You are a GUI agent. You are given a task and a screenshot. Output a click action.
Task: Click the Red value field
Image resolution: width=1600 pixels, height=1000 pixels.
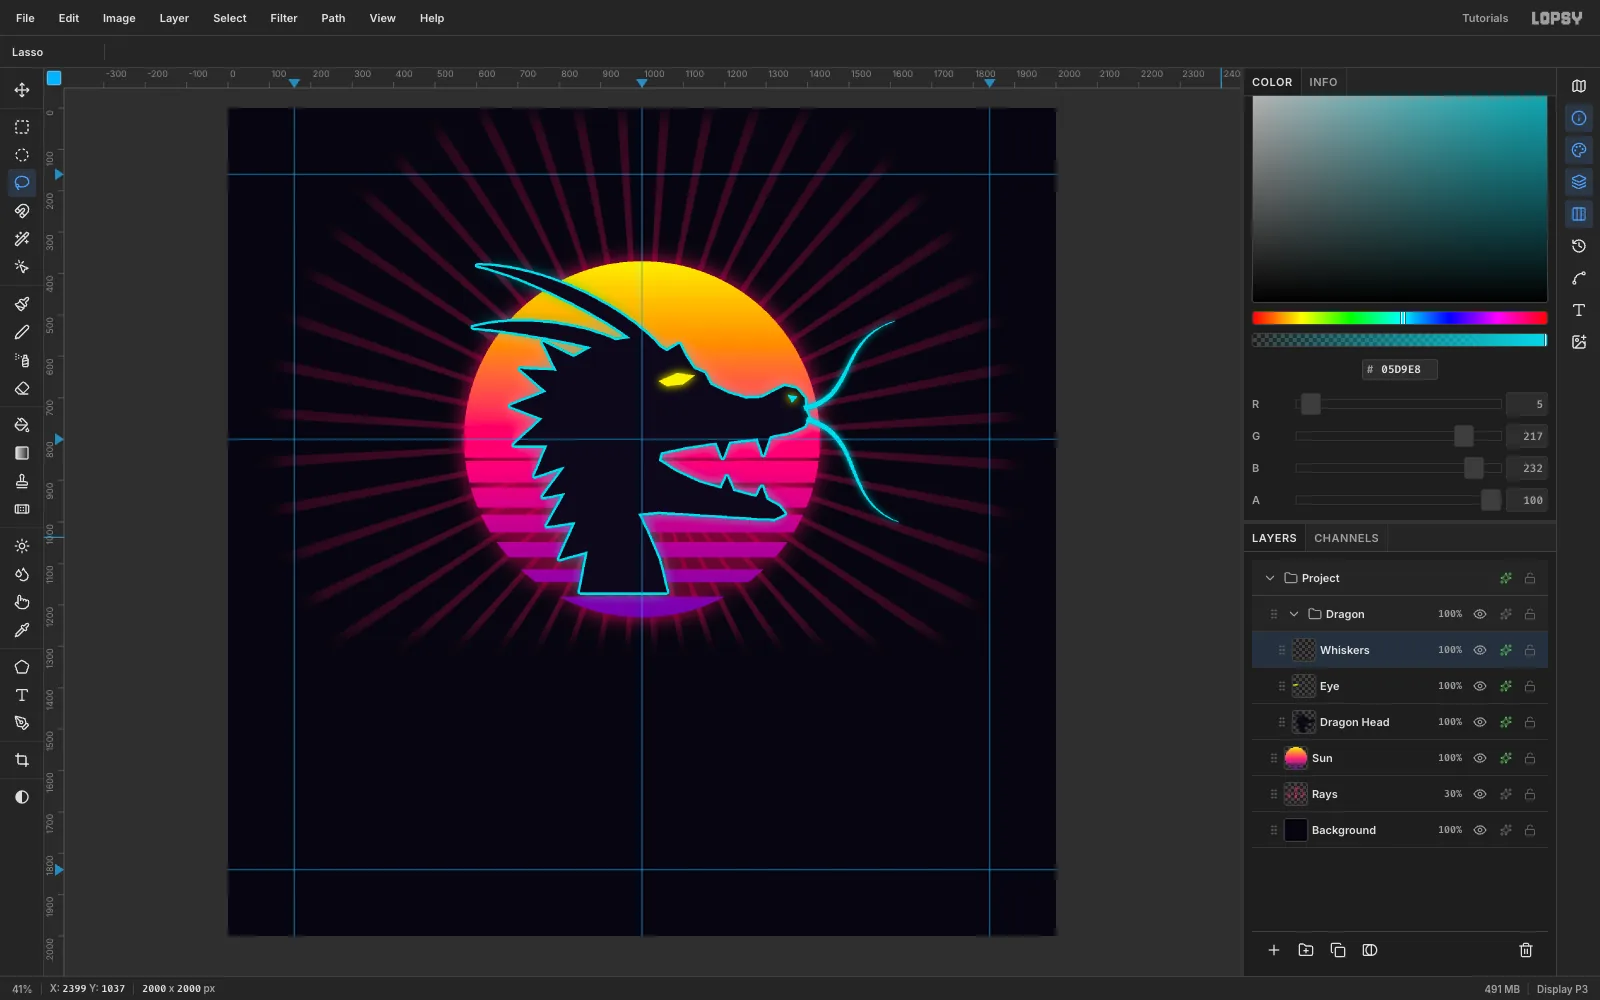click(x=1527, y=404)
